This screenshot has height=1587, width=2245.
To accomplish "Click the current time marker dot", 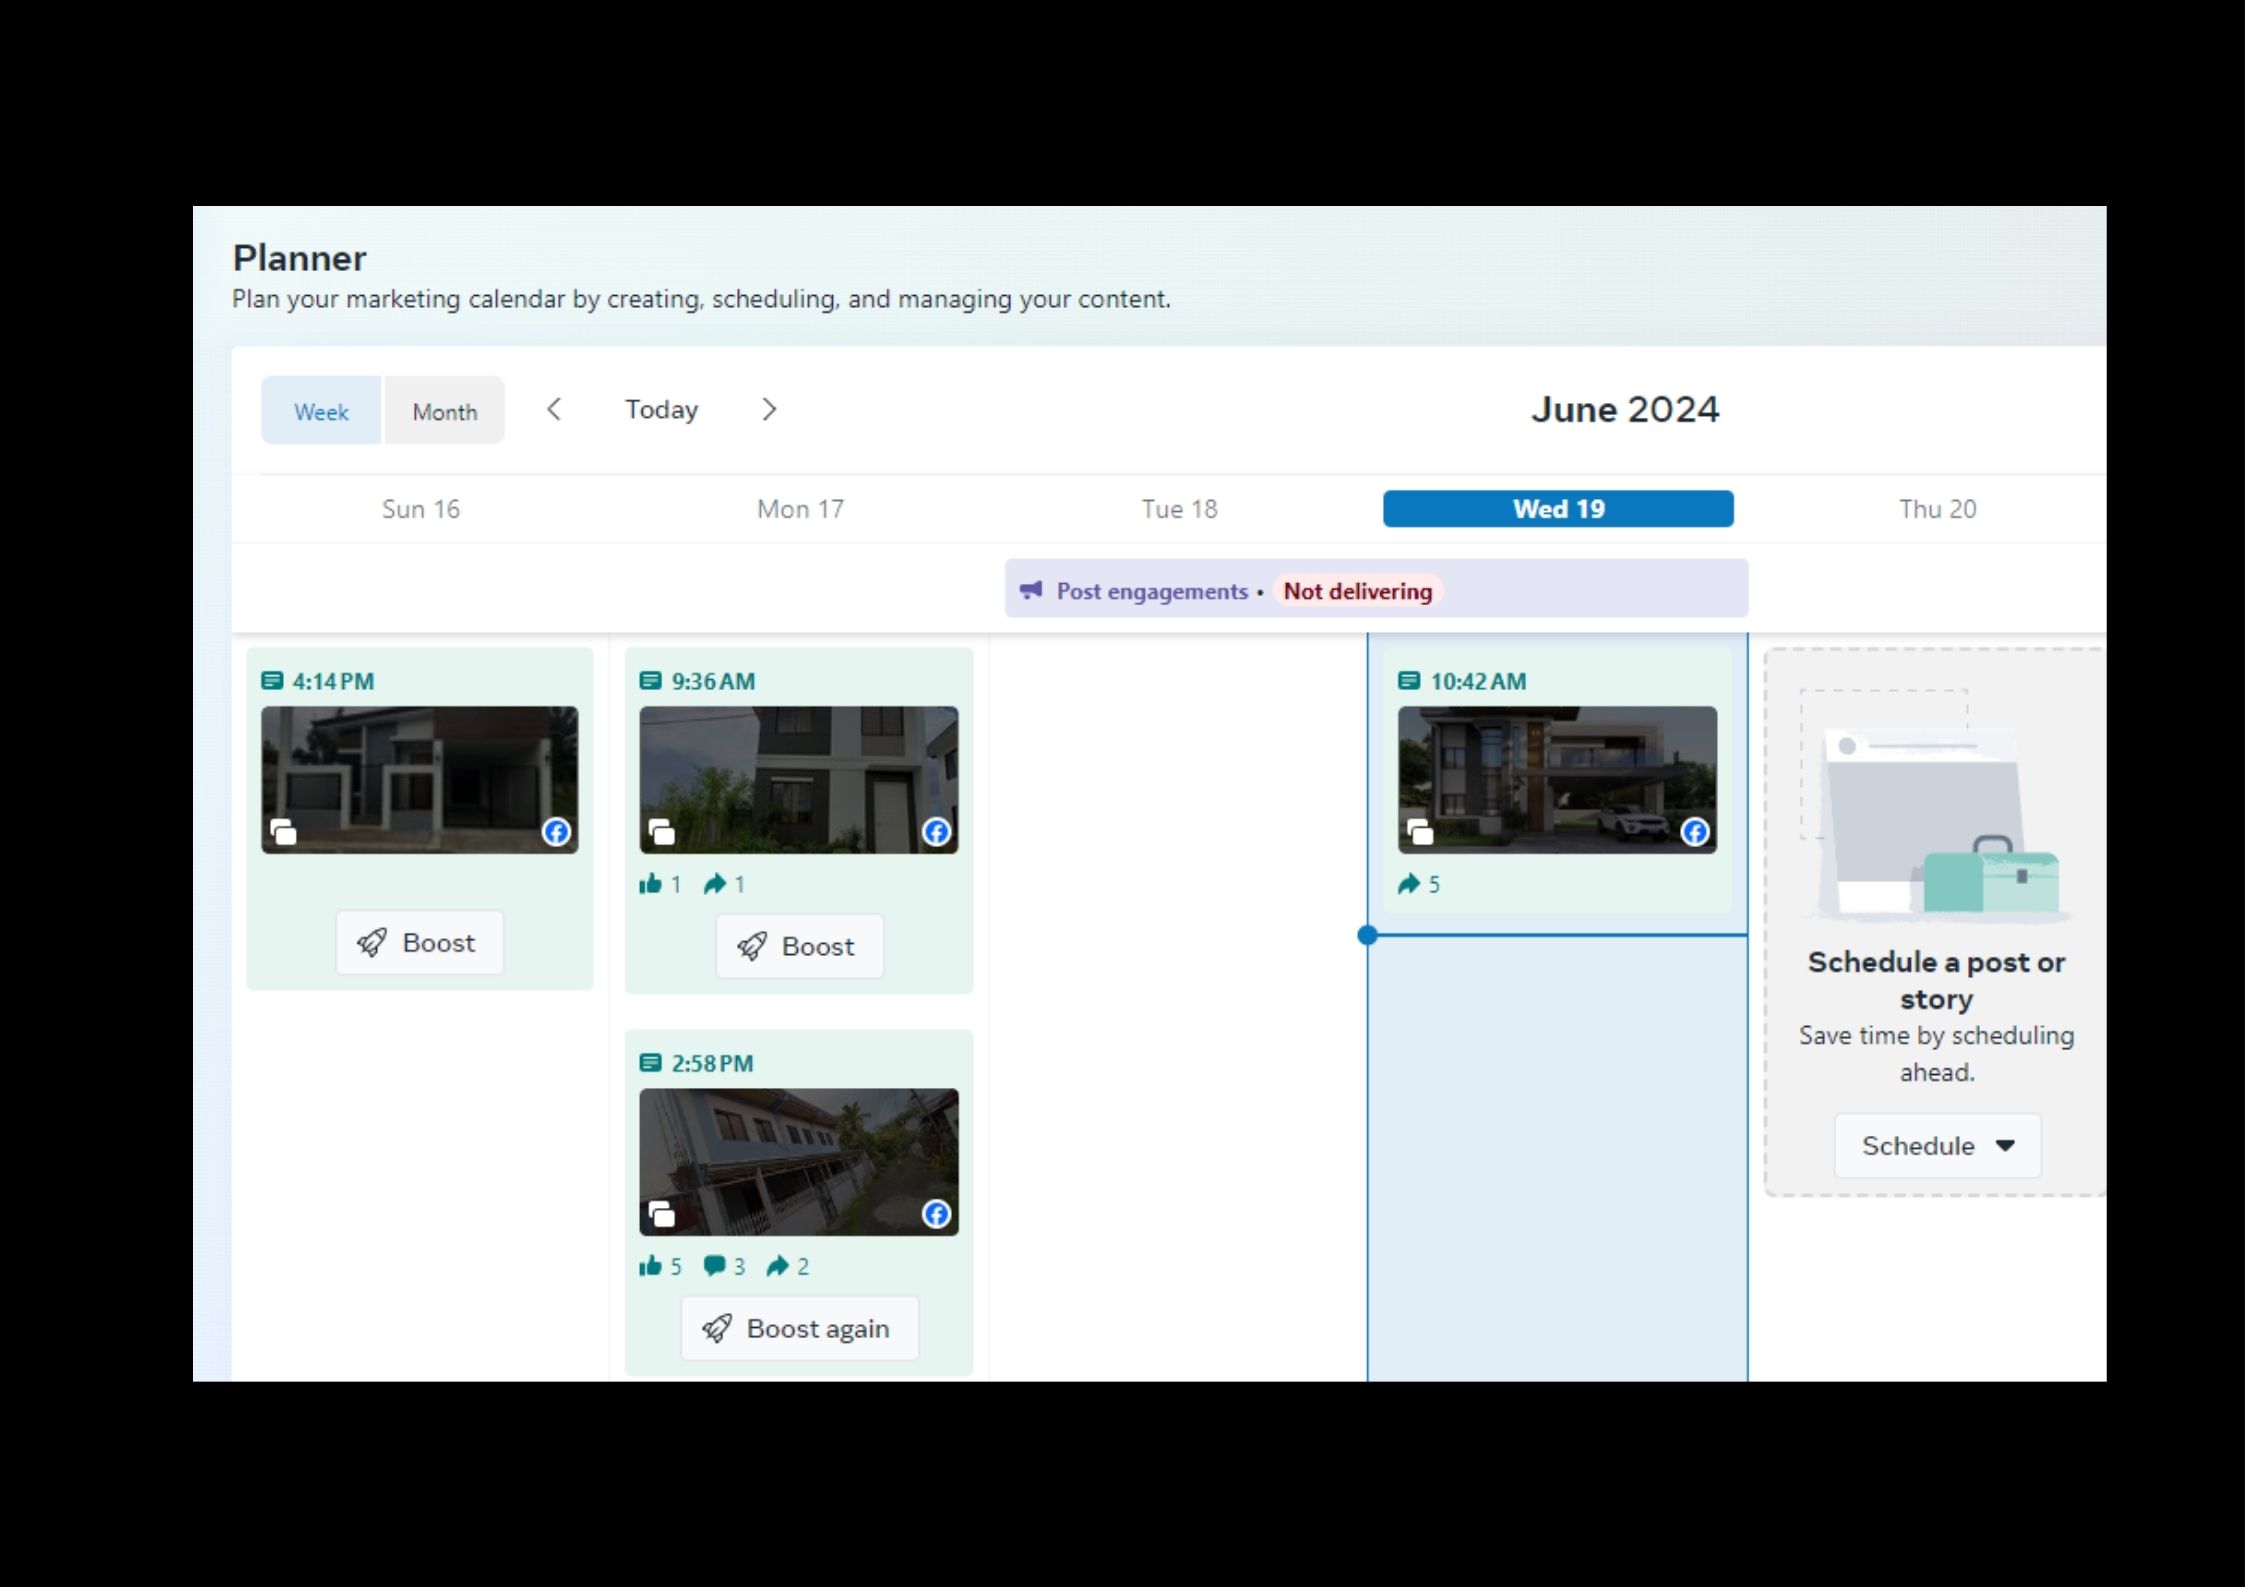I will [x=1368, y=936].
